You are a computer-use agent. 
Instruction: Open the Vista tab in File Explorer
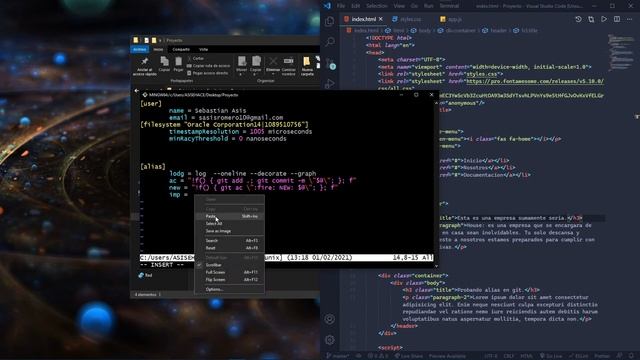pos(203,49)
